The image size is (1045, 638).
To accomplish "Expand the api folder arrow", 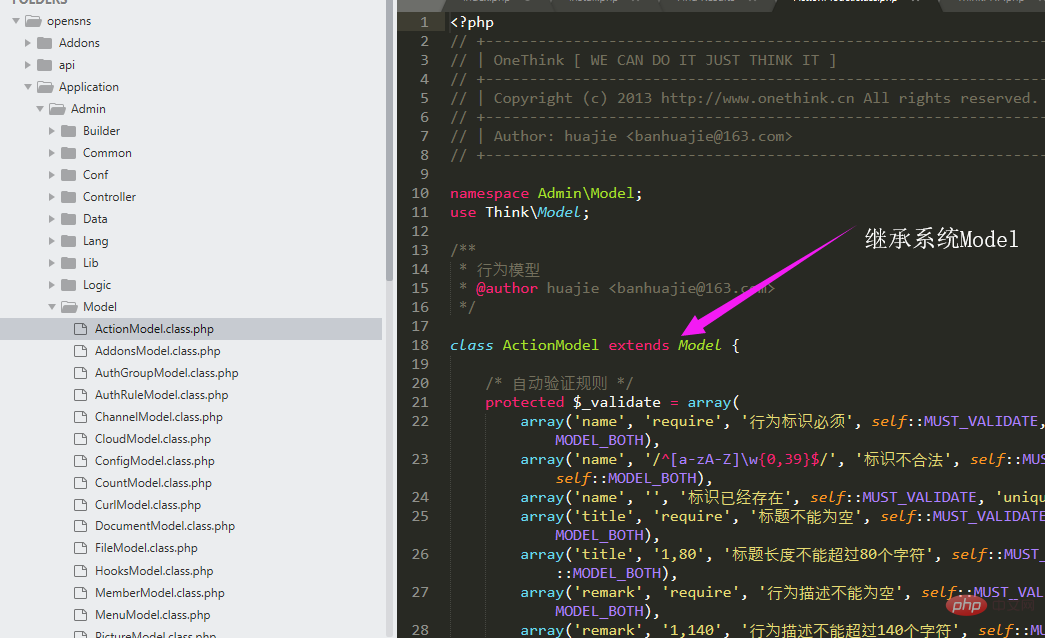I will tap(28, 65).
